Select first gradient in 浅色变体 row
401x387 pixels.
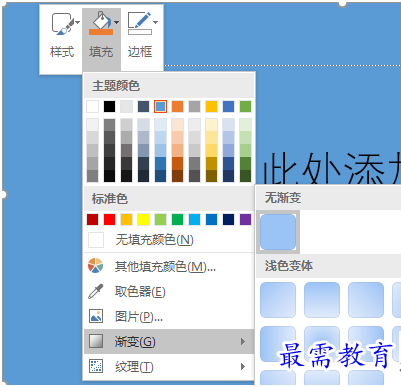[x=278, y=300]
